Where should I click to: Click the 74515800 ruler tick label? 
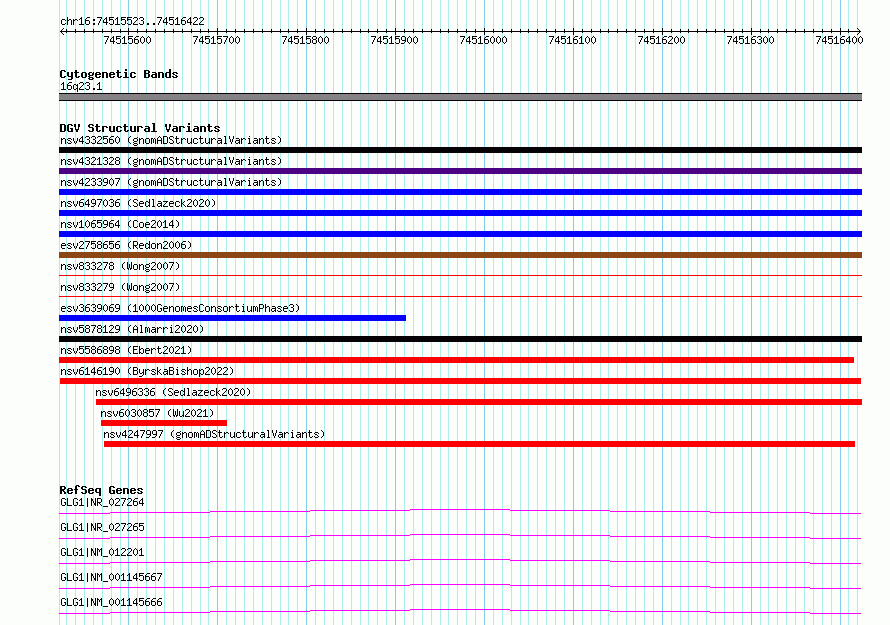click(305, 40)
